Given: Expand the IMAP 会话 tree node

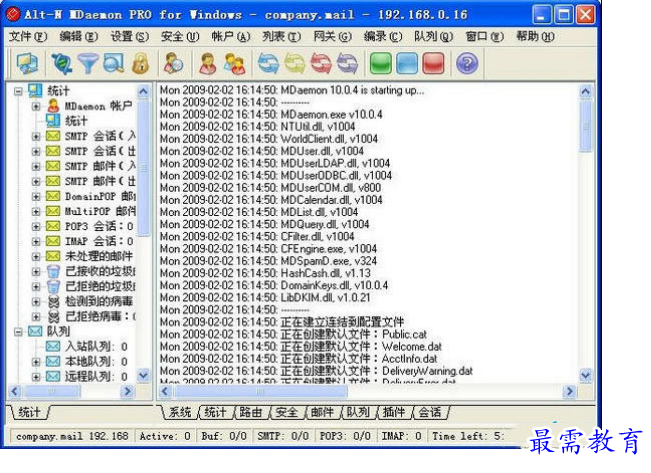Looking at the screenshot, I should tap(36, 241).
